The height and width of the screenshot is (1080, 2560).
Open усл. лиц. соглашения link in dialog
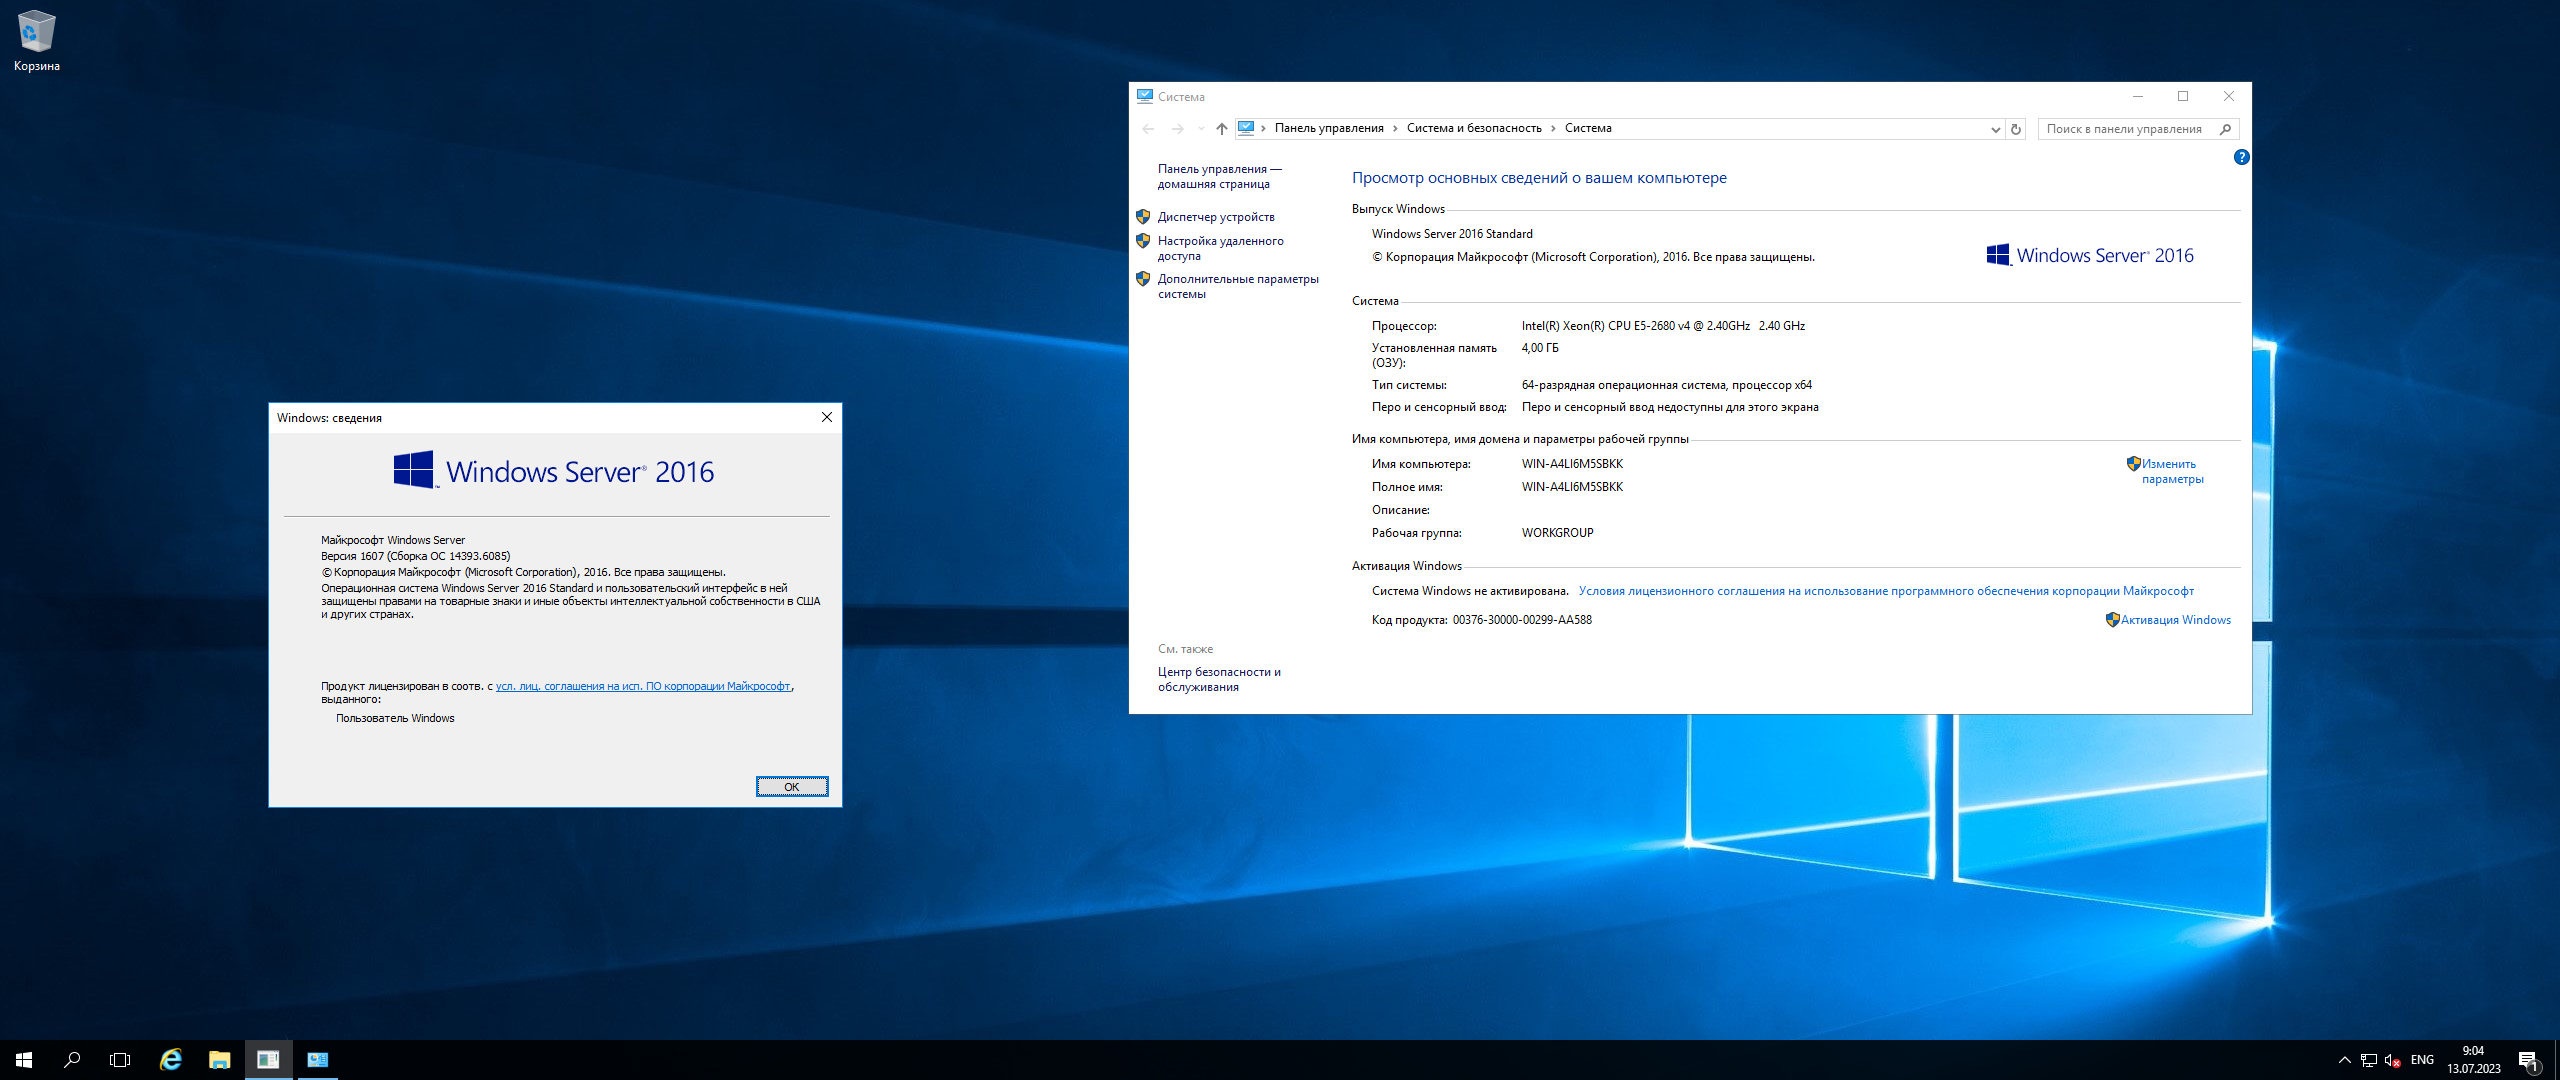click(x=643, y=686)
